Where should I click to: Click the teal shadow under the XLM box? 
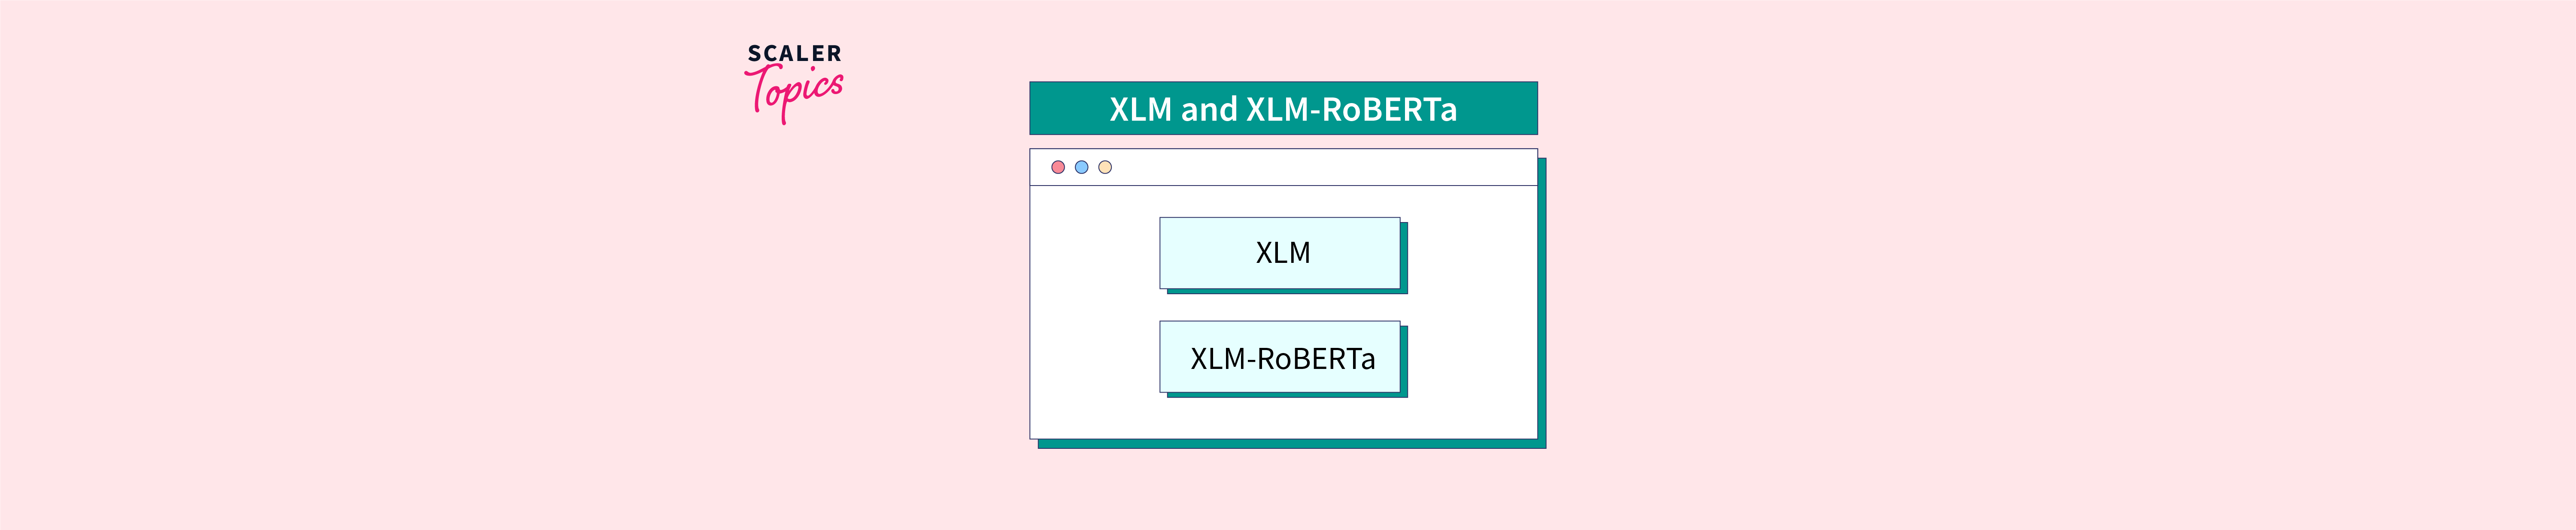(1287, 291)
